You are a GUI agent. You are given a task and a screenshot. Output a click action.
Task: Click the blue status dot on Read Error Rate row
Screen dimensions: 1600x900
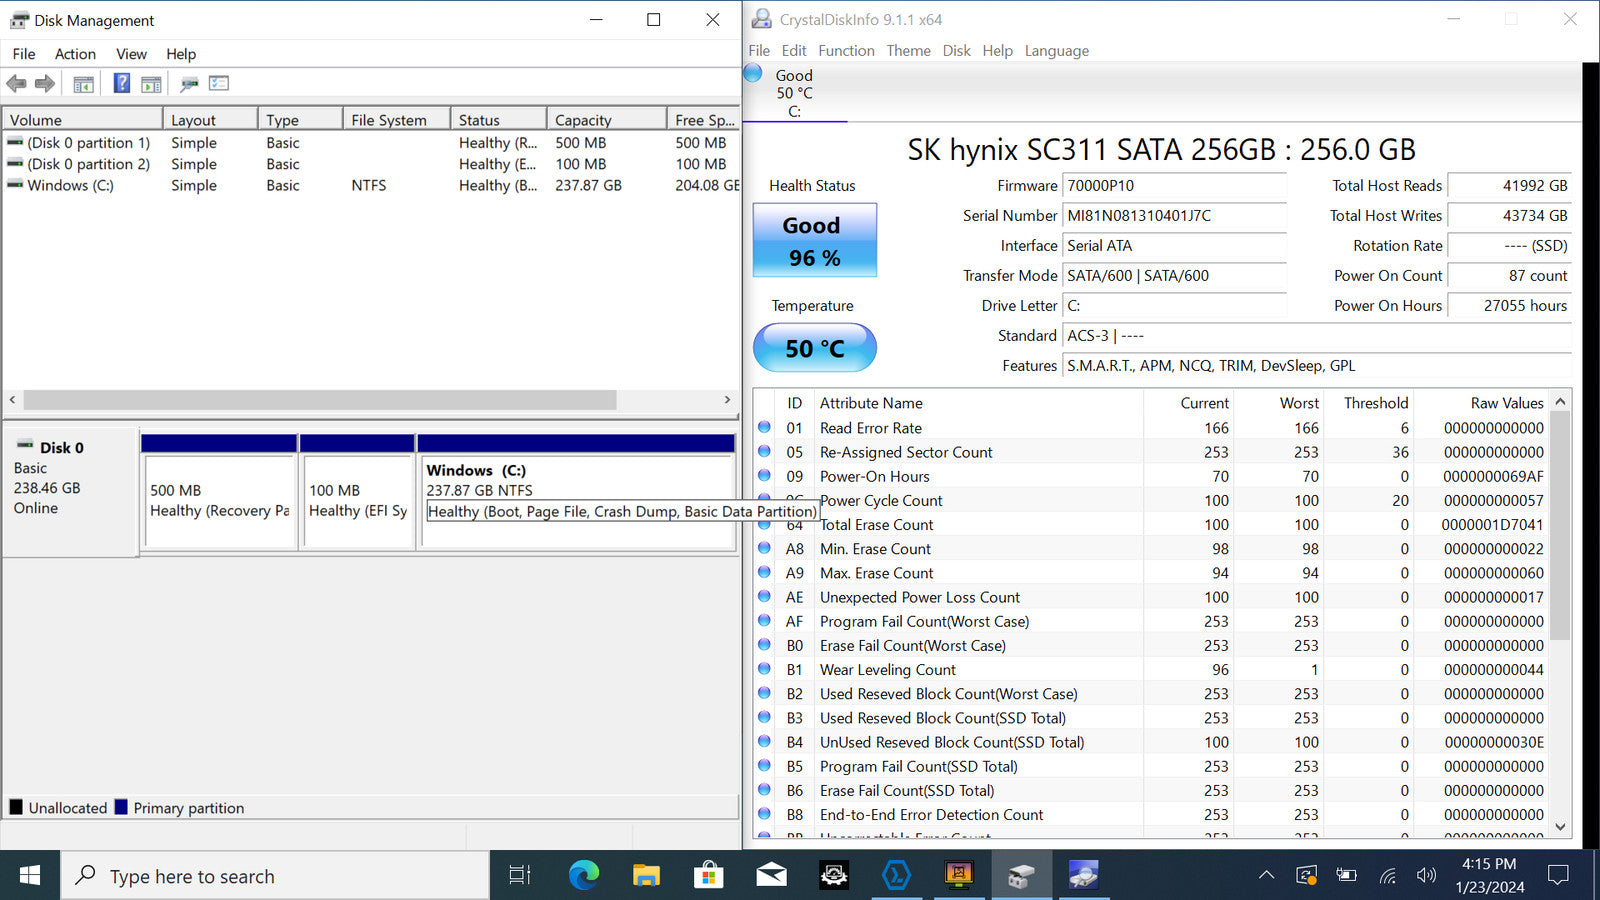(765, 427)
